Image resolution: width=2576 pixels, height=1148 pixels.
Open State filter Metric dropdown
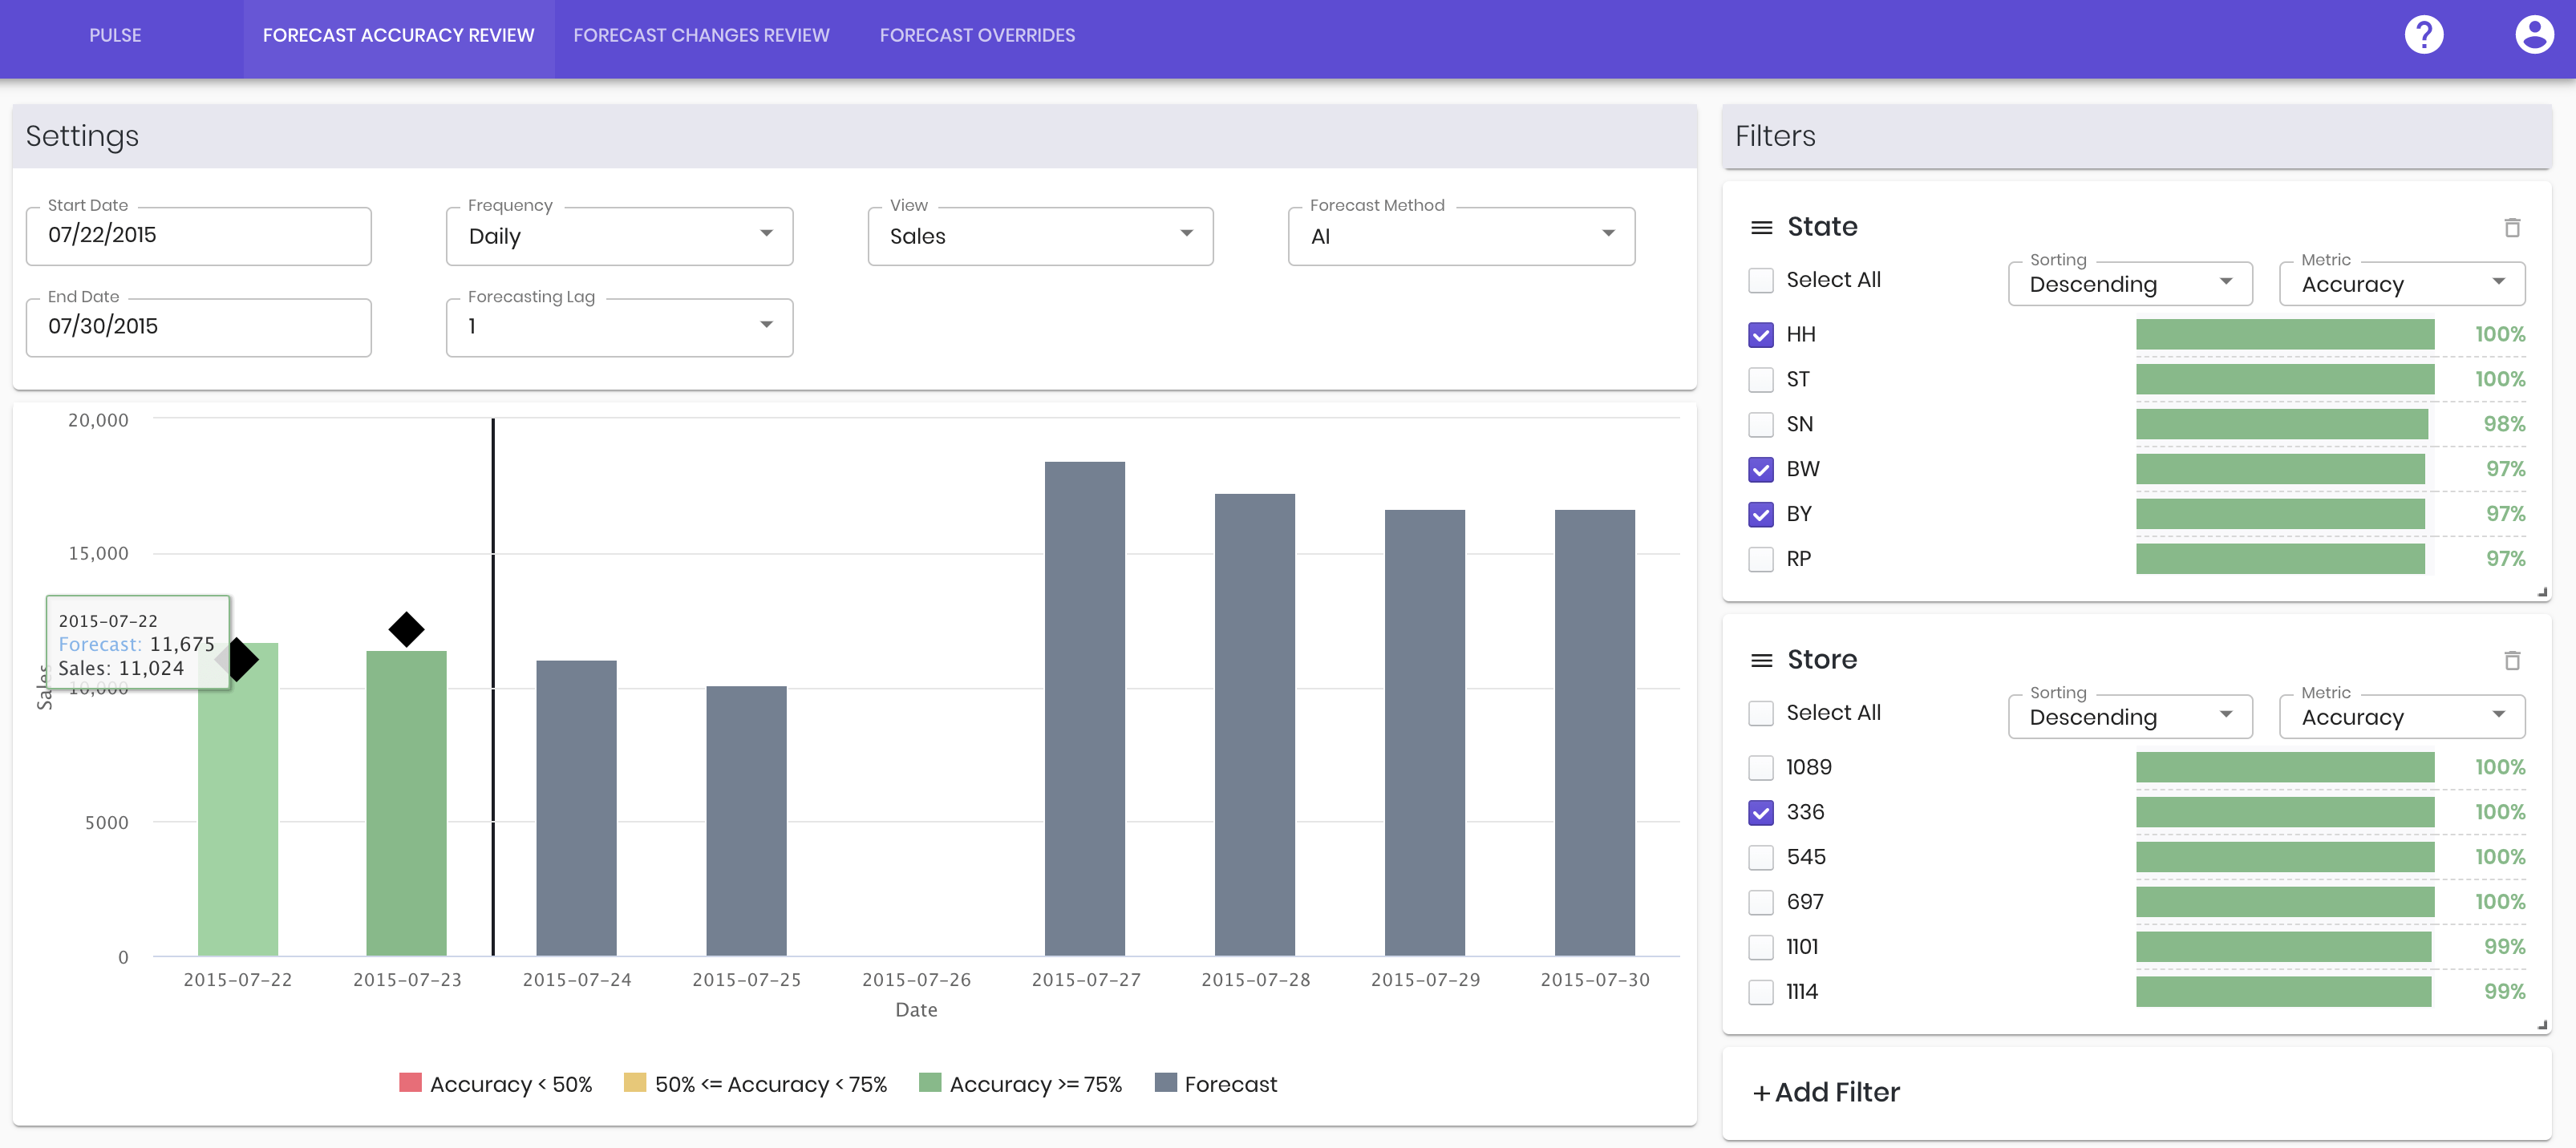[x=2402, y=284]
